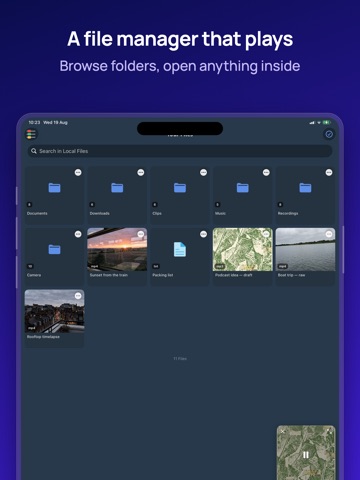The image size is (360, 480).
Task: Click the Boat trip — raw label
Action: (291, 275)
